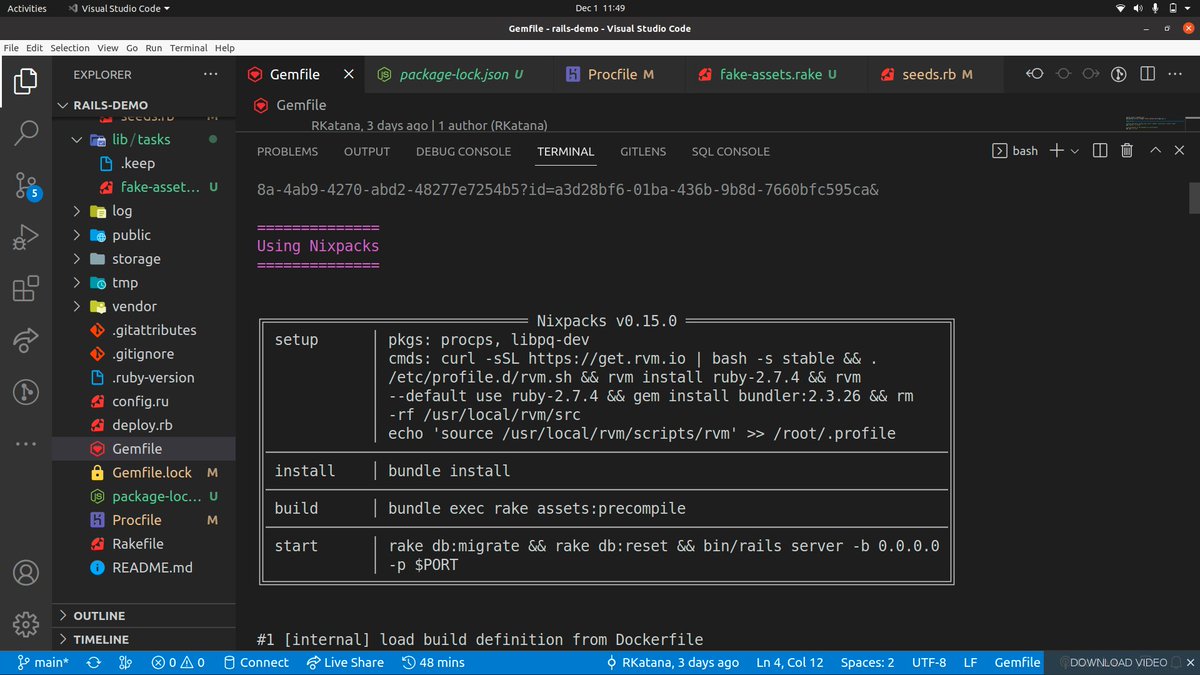Switch to Procfile editor tab

pyautogui.click(x=620, y=74)
